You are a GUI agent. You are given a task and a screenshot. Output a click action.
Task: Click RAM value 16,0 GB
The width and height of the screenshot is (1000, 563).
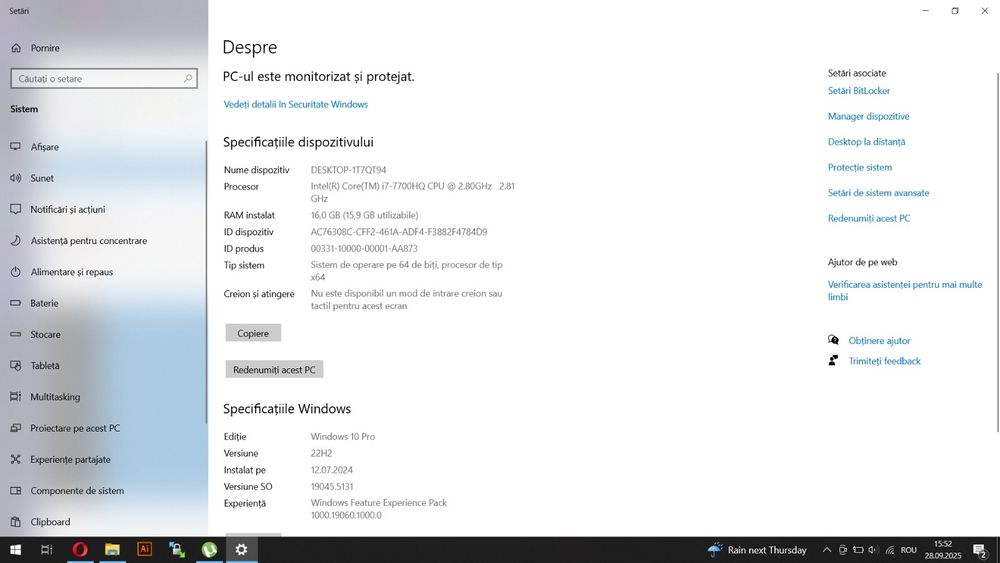tap(364, 215)
